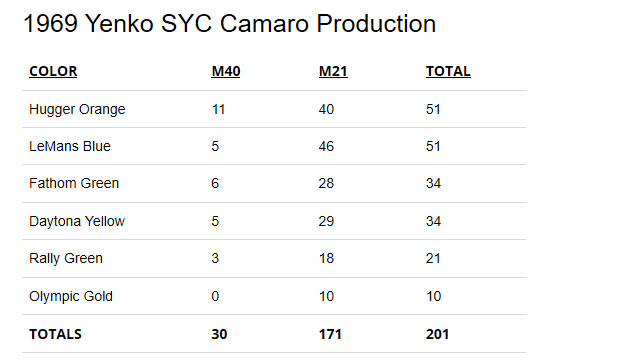This screenshot has height=364, width=617.
Task: Click the grand total value 201
Action: click(437, 334)
